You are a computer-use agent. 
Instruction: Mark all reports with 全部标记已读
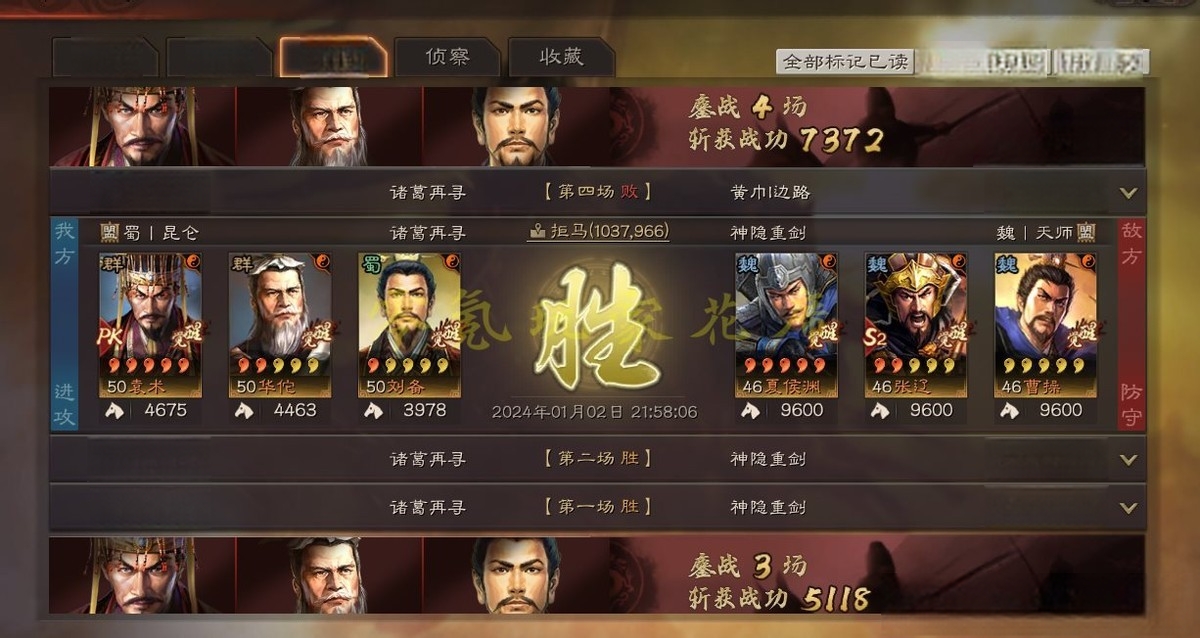(845, 61)
